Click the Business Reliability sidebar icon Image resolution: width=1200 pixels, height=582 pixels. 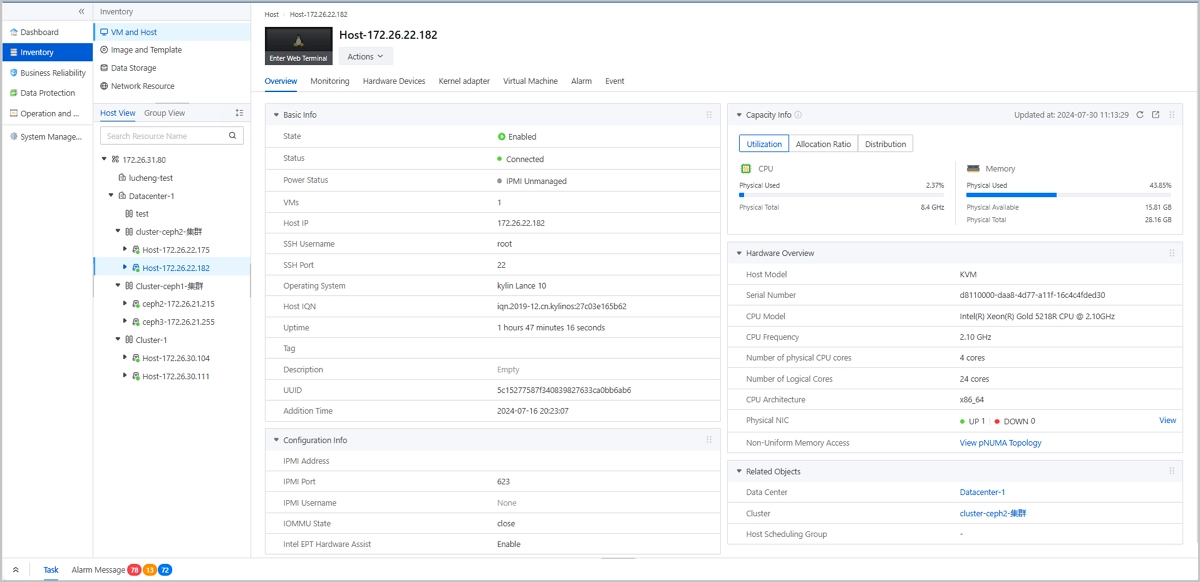pos(11,72)
